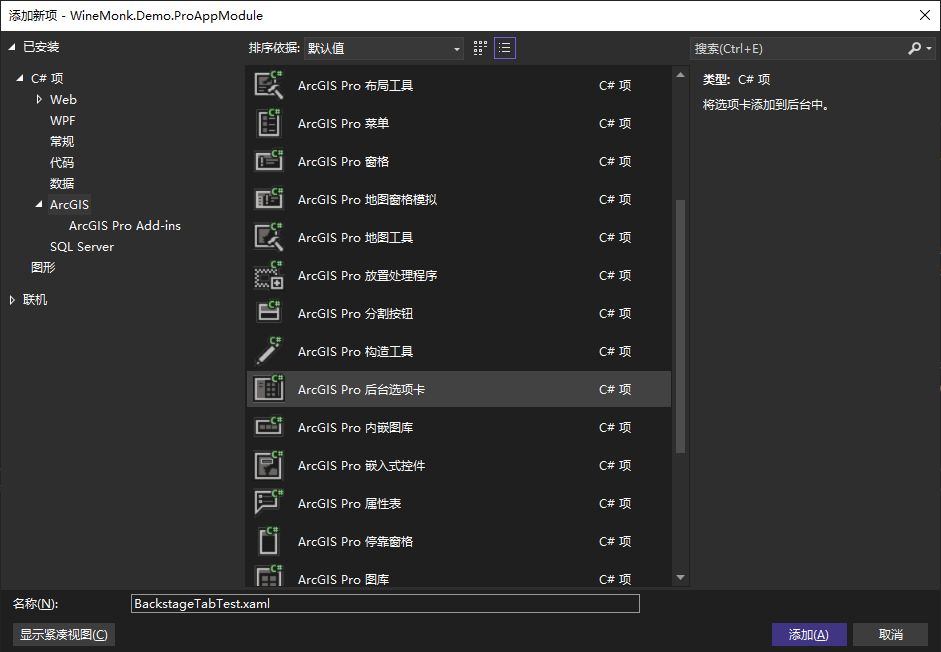Image resolution: width=941 pixels, height=652 pixels.
Task: Select the ArcGIS Pro 放置处理程序 icon
Action: click(x=268, y=275)
